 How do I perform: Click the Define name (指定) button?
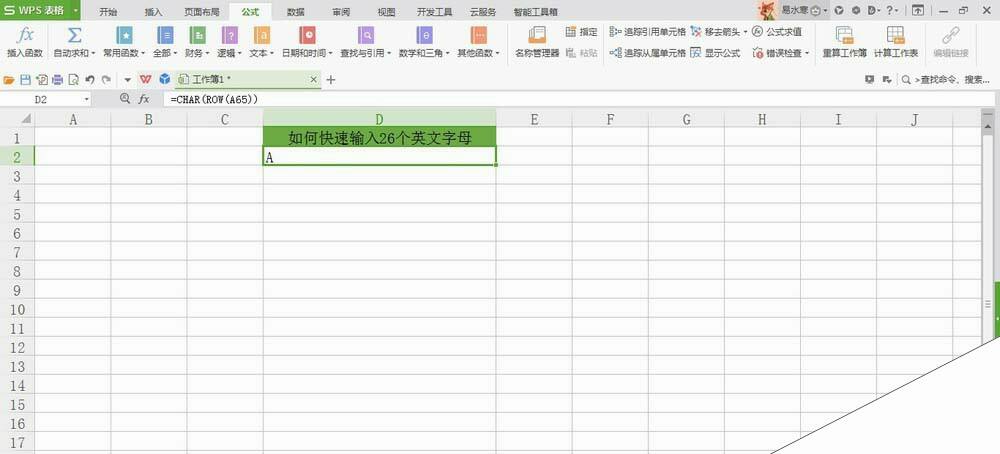click(582, 31)
